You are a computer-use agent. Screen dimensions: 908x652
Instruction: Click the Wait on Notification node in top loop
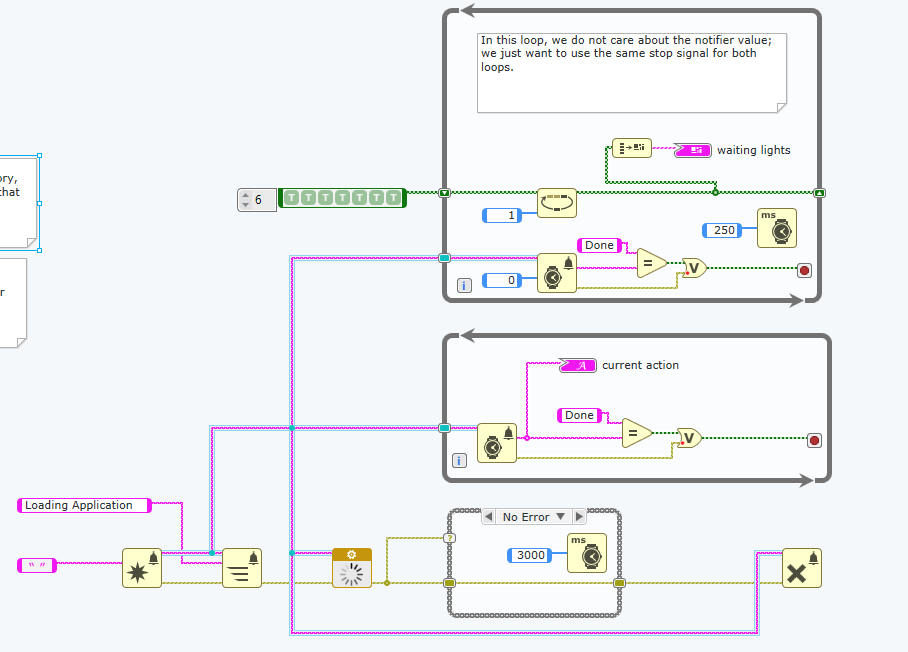click(556, 273)
